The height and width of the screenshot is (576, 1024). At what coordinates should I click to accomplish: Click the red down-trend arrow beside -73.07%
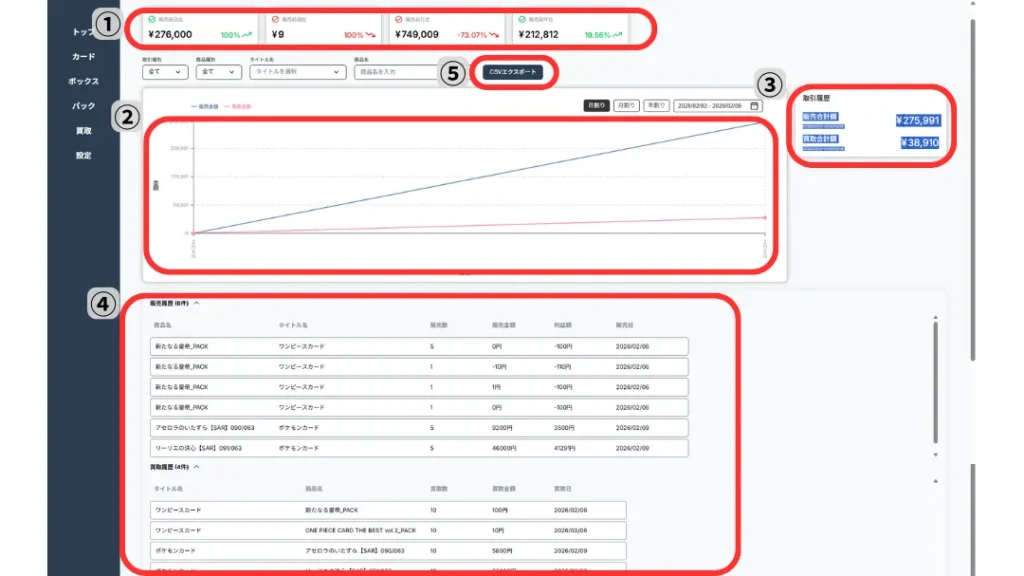pos(494,35)
